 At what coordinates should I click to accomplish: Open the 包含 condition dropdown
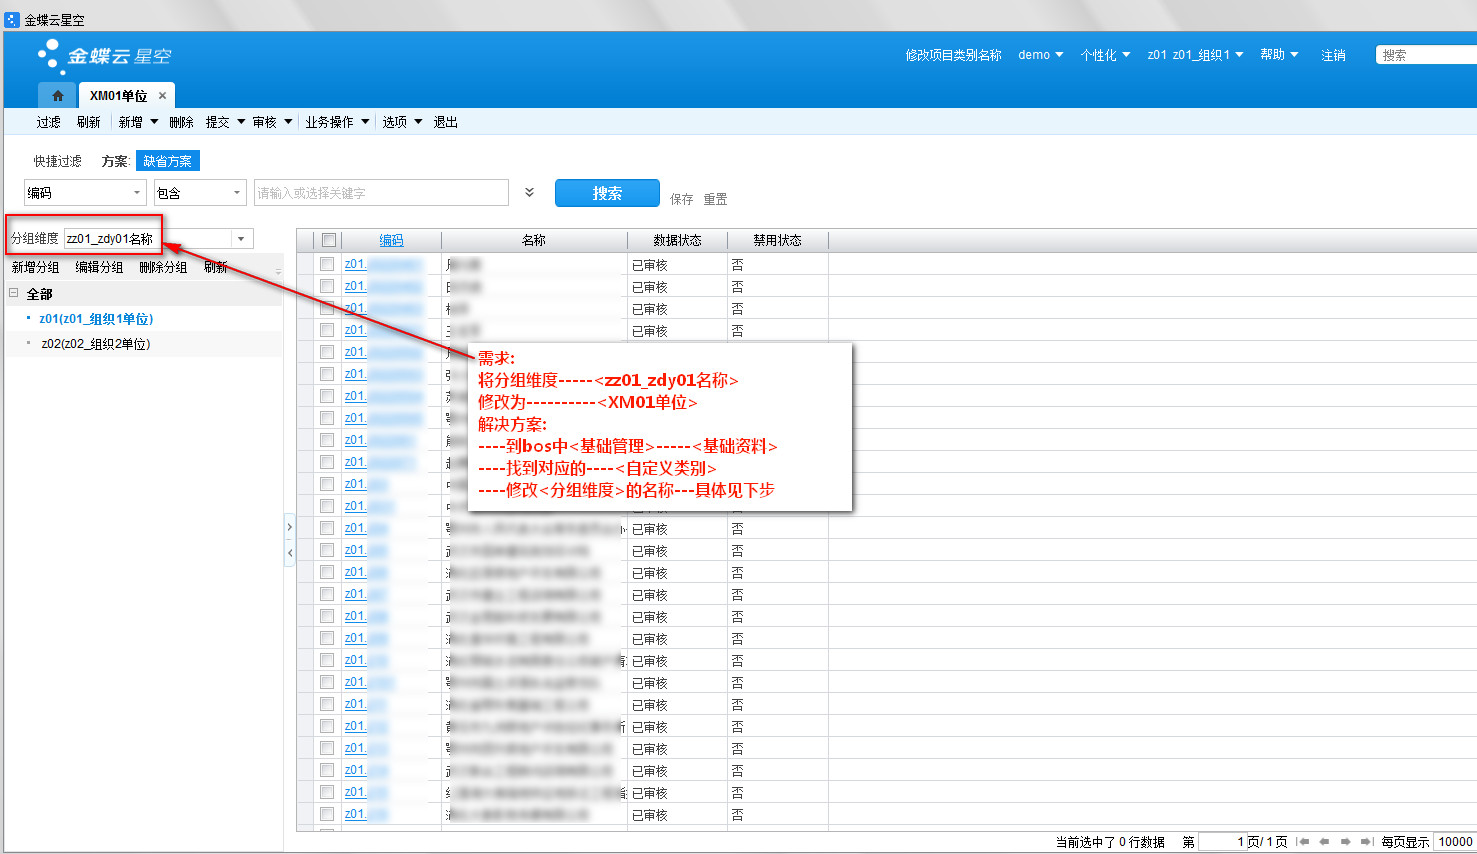[x=237, y=193]
